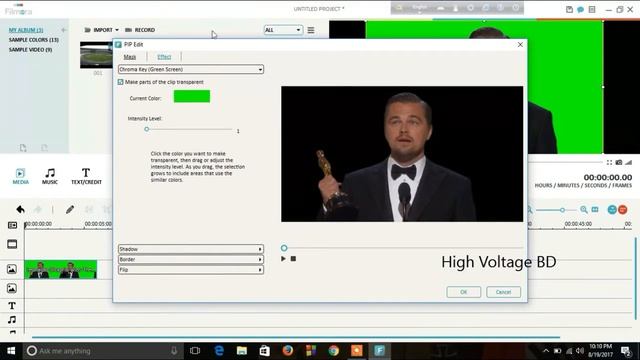Click the green Current Color swatch

192,96
